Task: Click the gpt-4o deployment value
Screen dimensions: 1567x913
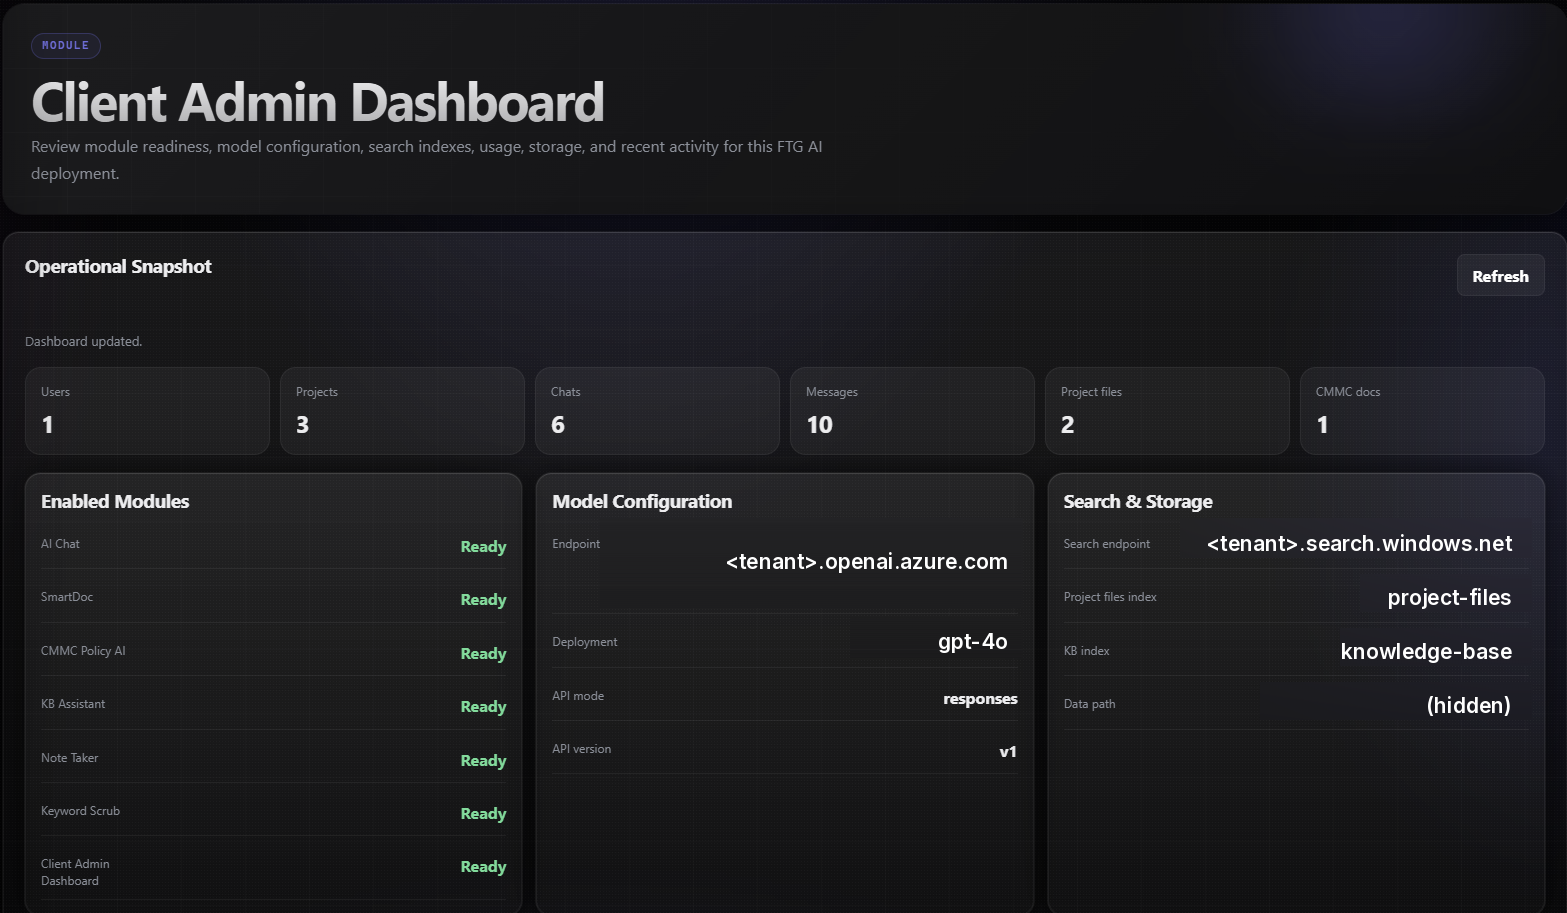Action: point(973,642)
